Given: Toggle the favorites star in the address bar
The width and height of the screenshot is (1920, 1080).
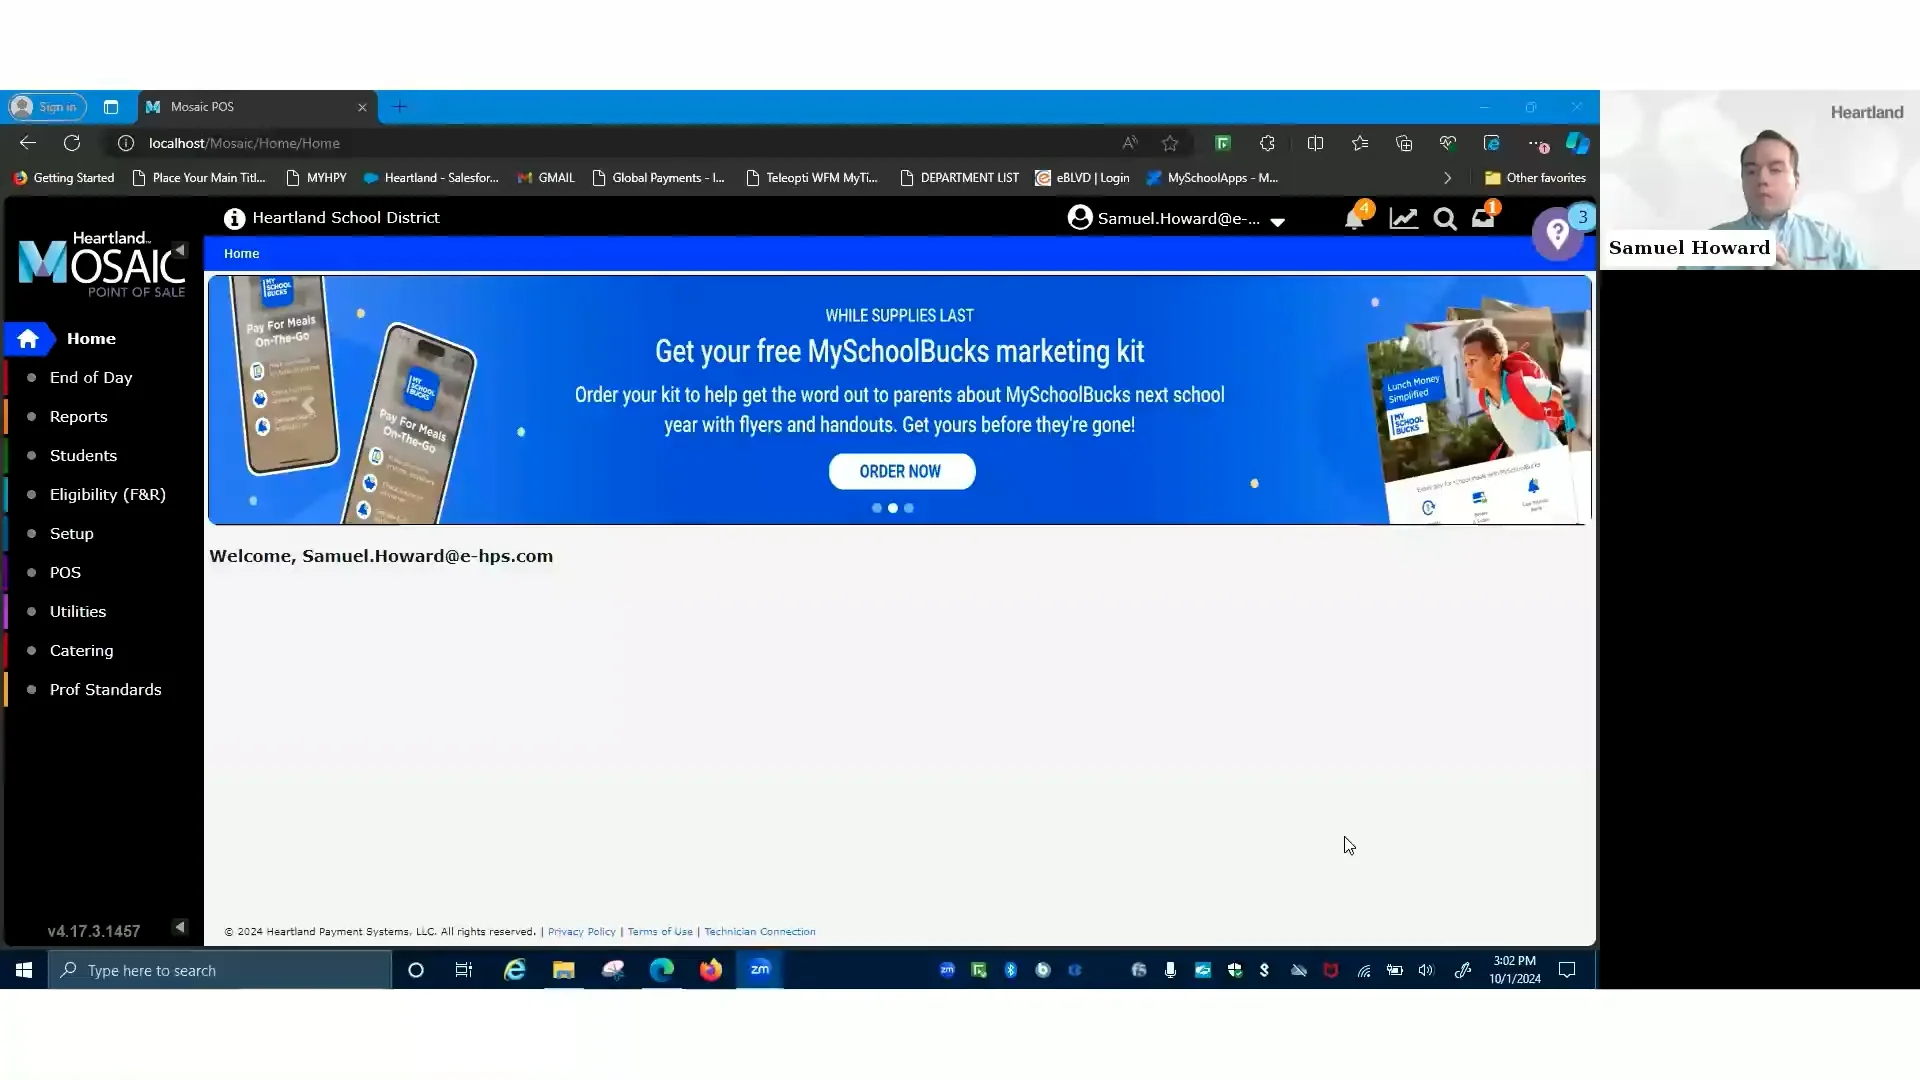Looking at the screenshot, I should [1170, 143].
